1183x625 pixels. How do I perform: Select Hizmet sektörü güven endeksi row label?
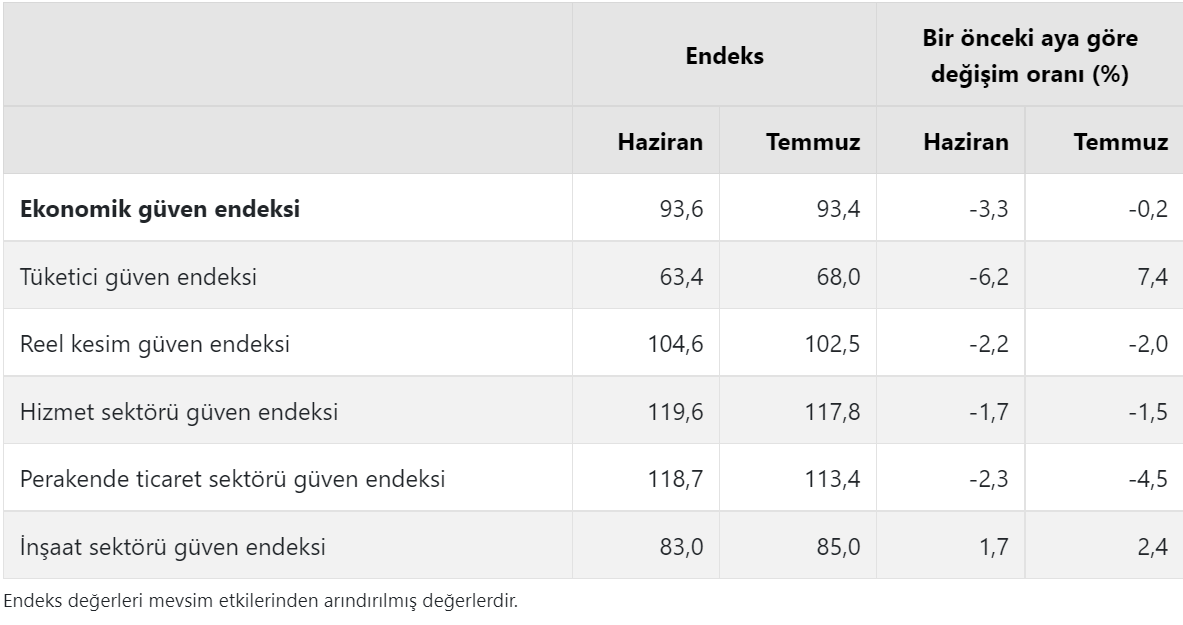[x=179, y=412]
